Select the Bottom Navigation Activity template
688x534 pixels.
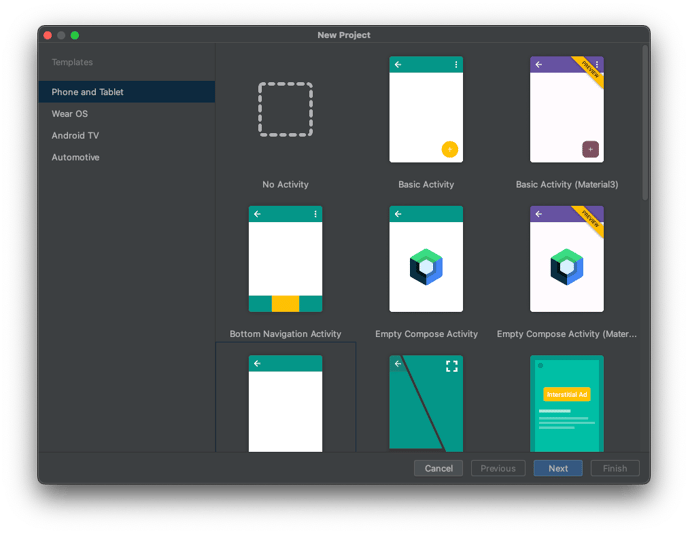[285, 260]
